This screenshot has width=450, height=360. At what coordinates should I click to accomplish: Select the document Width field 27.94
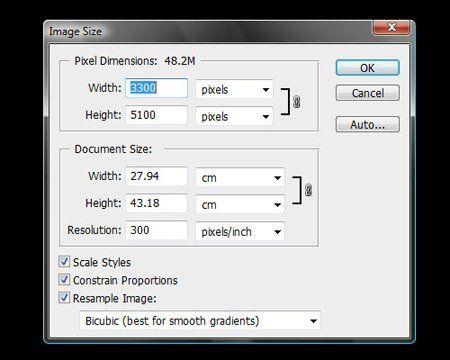click(x=157, y=176)
